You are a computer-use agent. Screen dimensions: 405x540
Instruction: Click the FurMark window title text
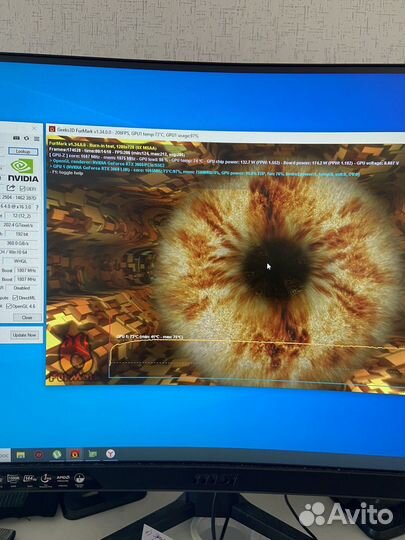tap(128, 133)
